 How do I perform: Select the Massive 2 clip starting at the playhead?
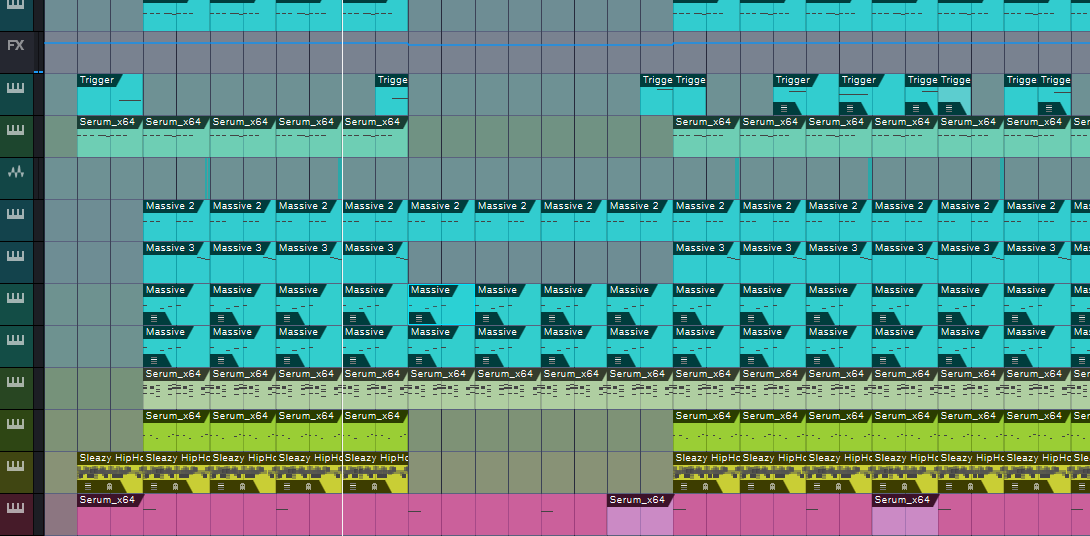[375, 220]
